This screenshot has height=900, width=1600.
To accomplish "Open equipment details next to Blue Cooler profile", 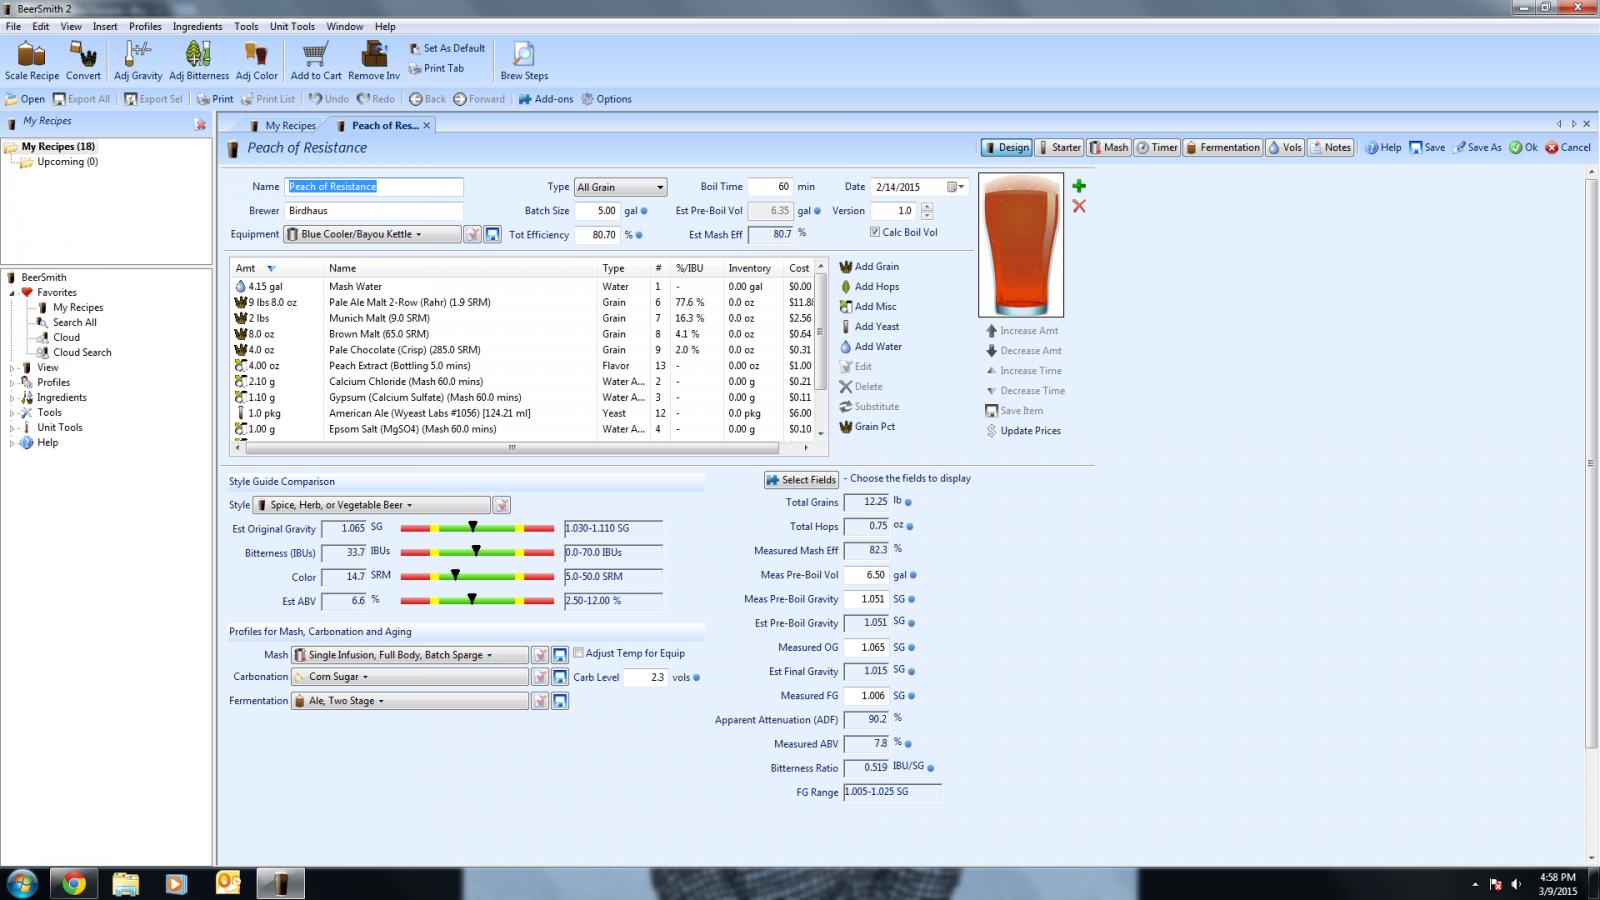I will point(472,234).
